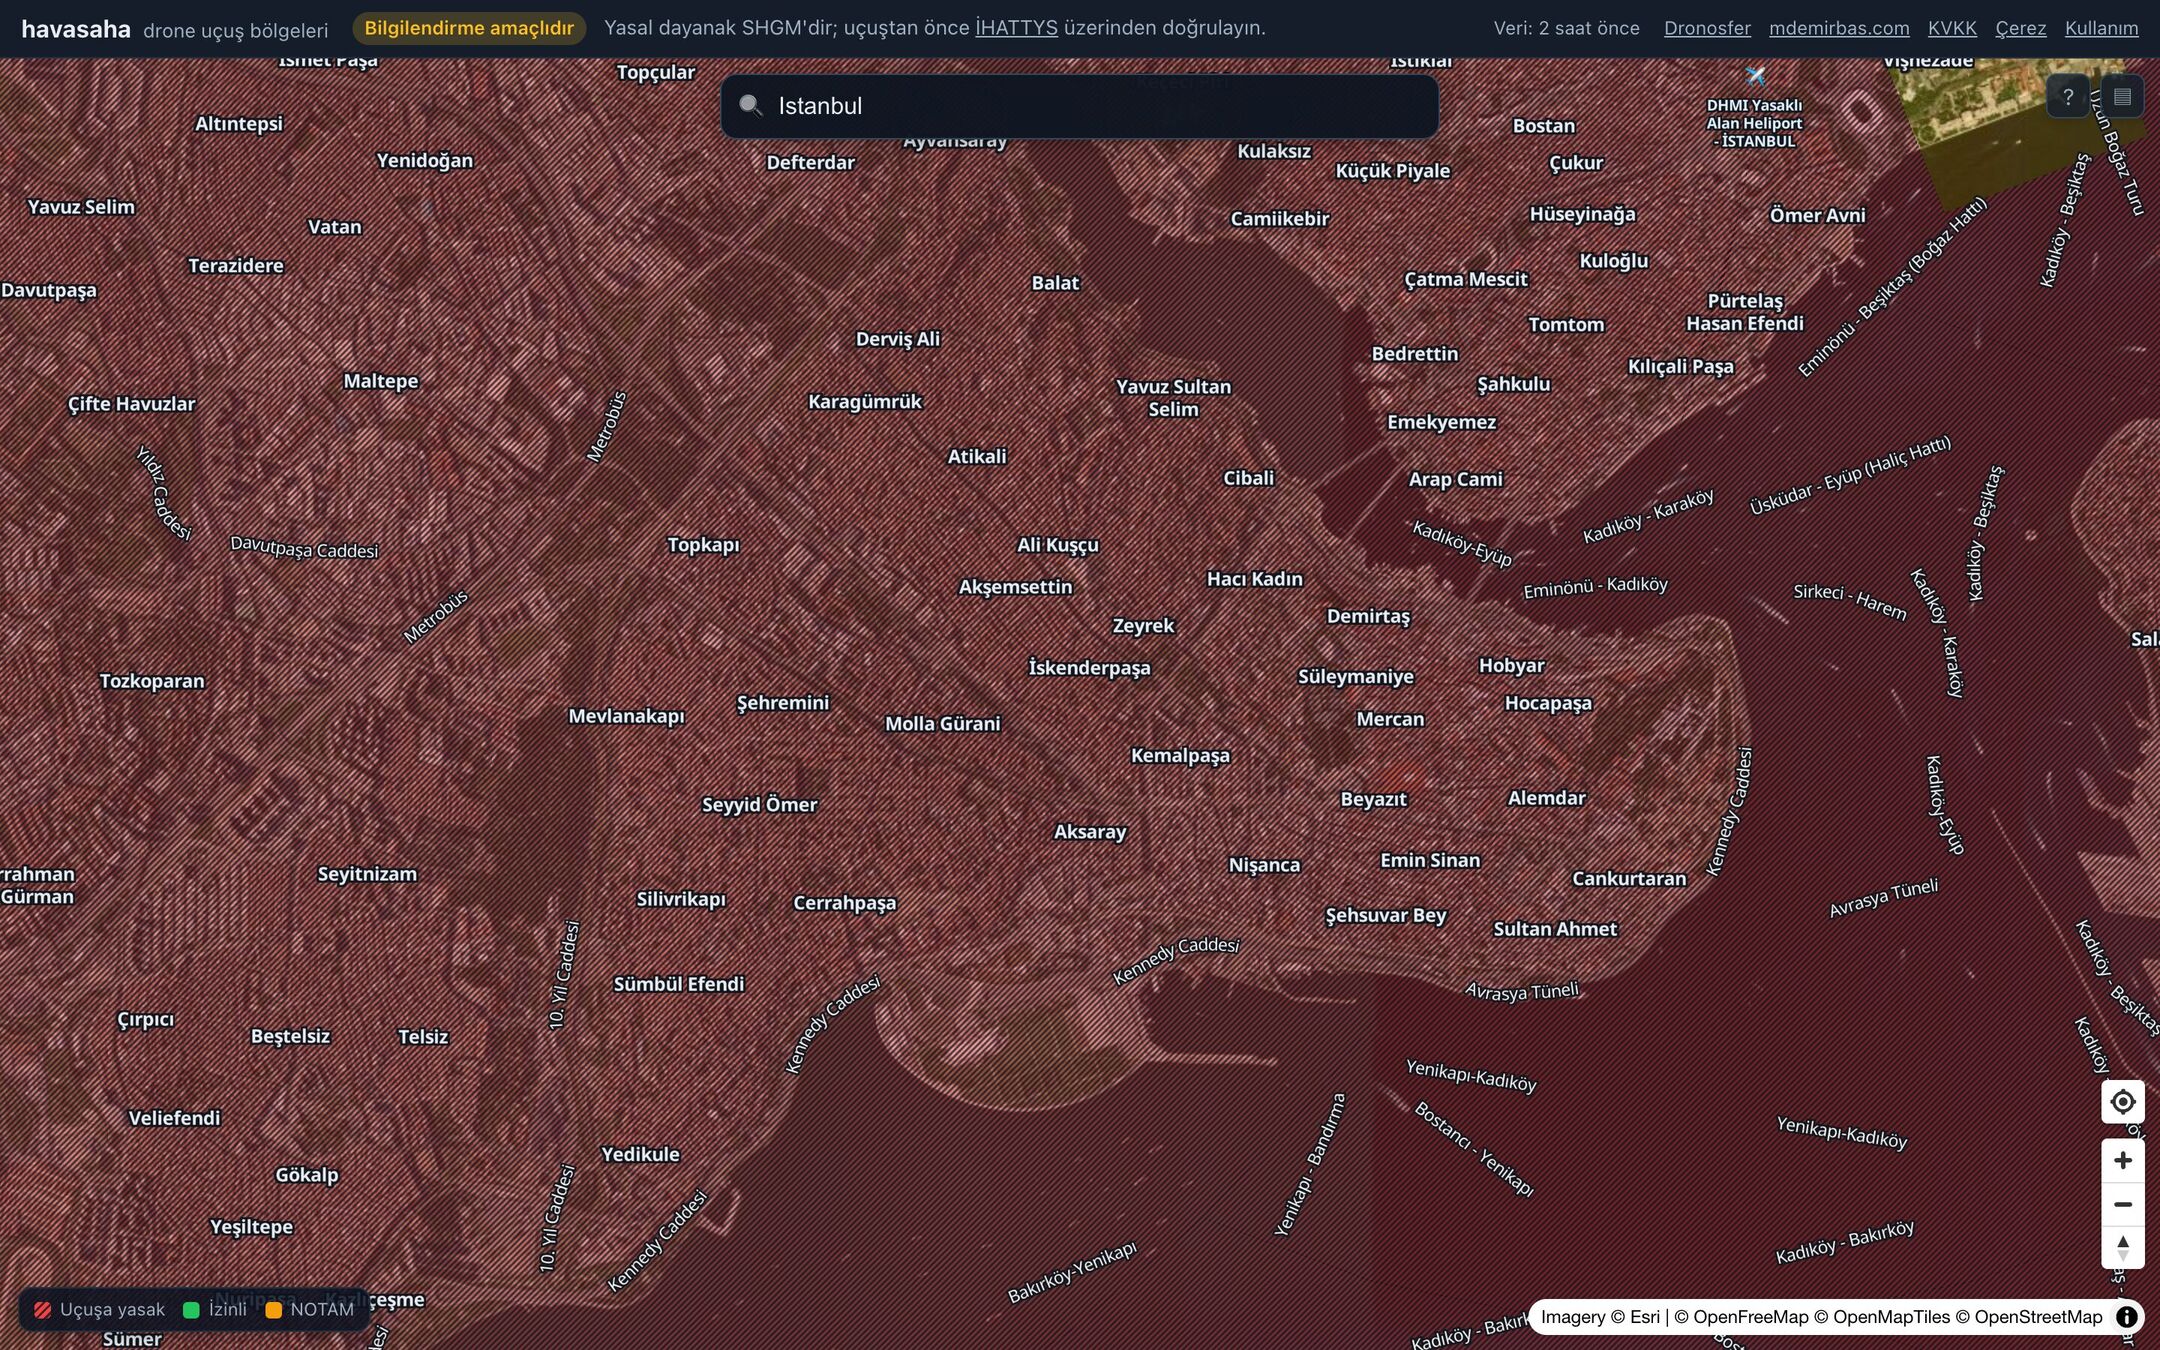Open the İHATTYS link

point(1016,28)
